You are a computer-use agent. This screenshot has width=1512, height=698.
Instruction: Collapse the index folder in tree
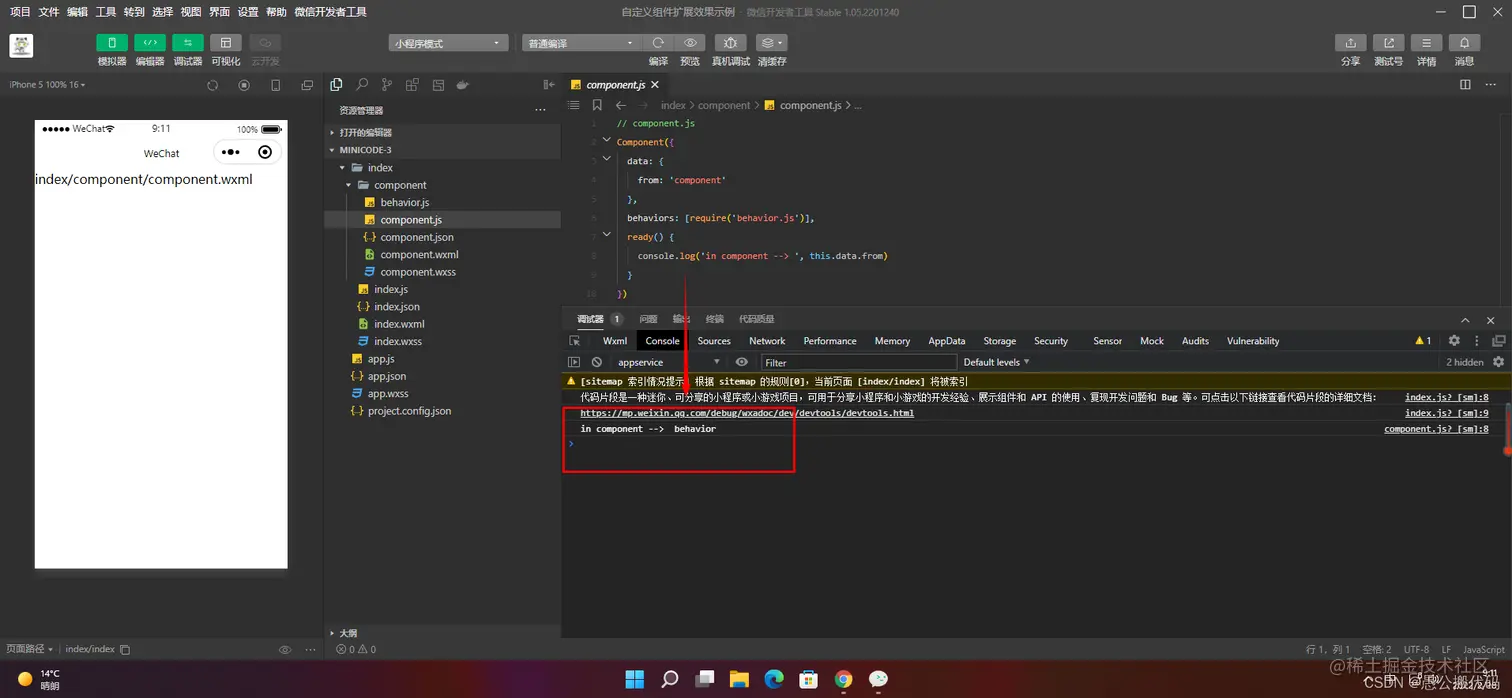[x=442, y=167]
